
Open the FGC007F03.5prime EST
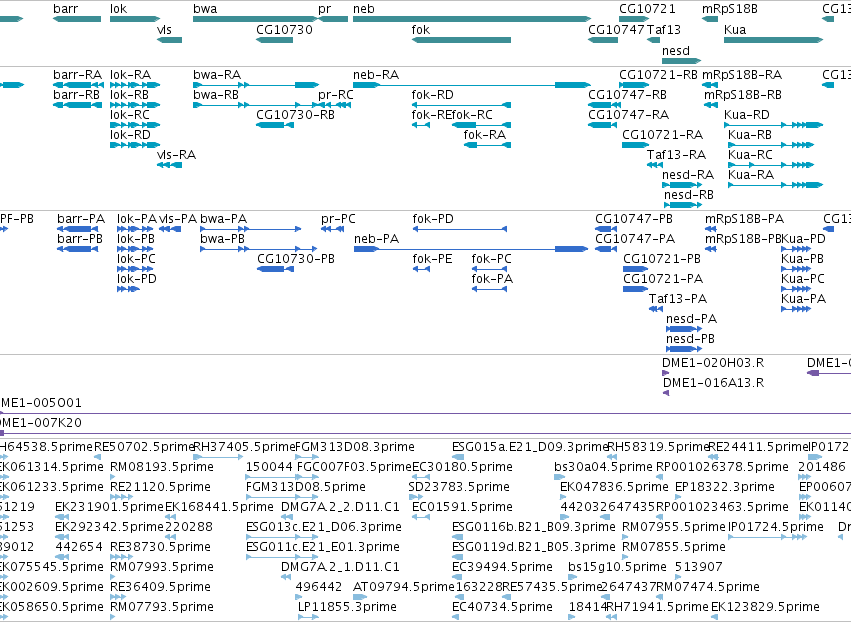(307, 477)
